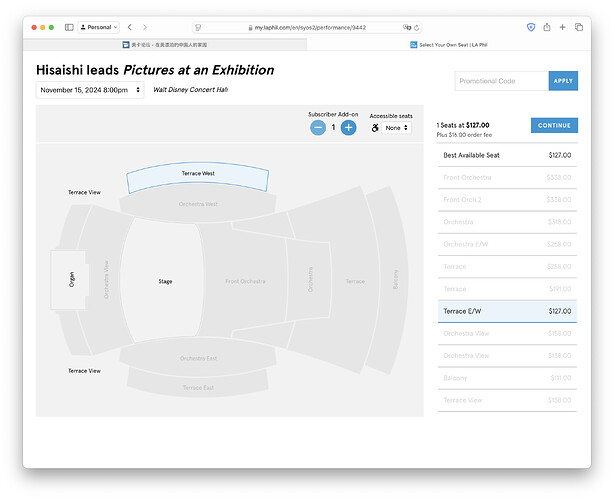Click Apply promotional code button
Viewport: 615px width, 500px height.
563,81
